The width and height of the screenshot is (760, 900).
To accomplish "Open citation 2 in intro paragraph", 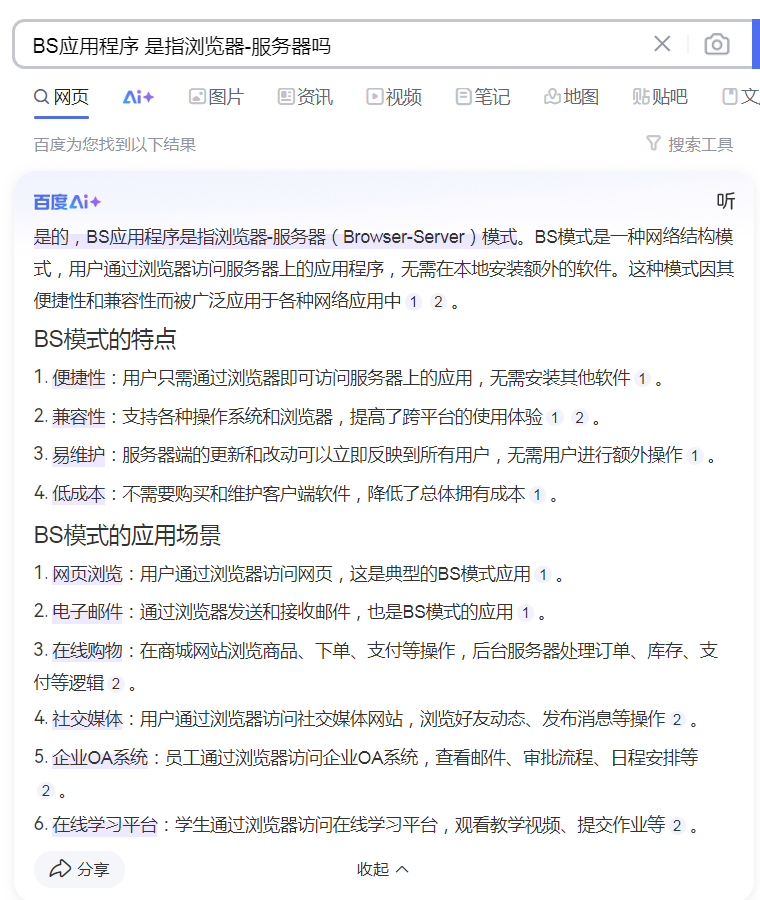I will (438, 302).
